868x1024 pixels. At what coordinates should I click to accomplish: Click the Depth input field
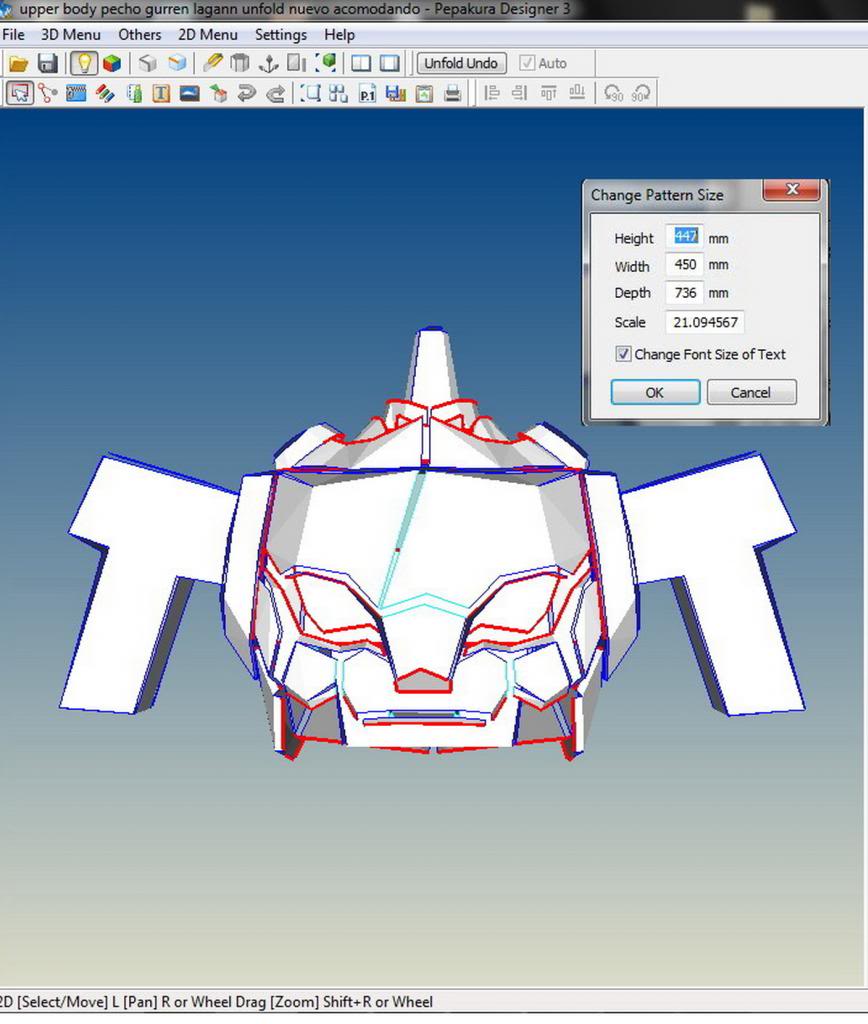pyautogui.click(x=684, y=293)
